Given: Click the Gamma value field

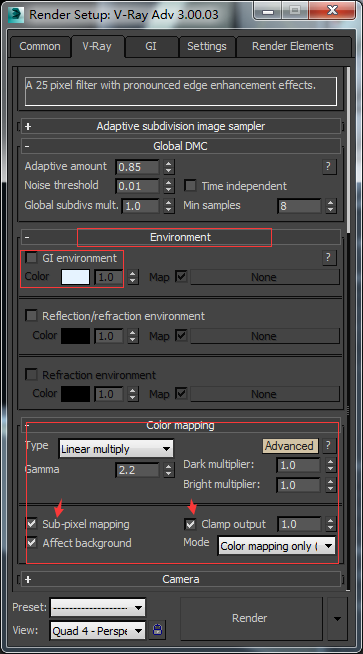Looking at the screenshot, I should (137, 470).
